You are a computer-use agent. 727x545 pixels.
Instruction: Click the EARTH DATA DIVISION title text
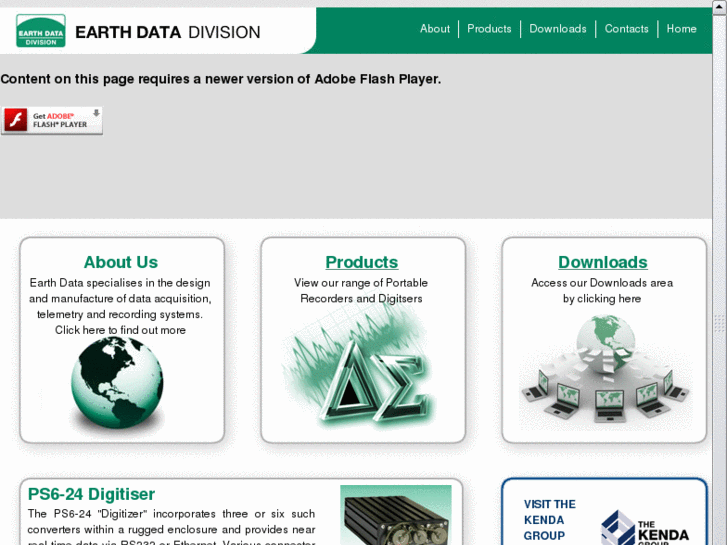point(167,32)
